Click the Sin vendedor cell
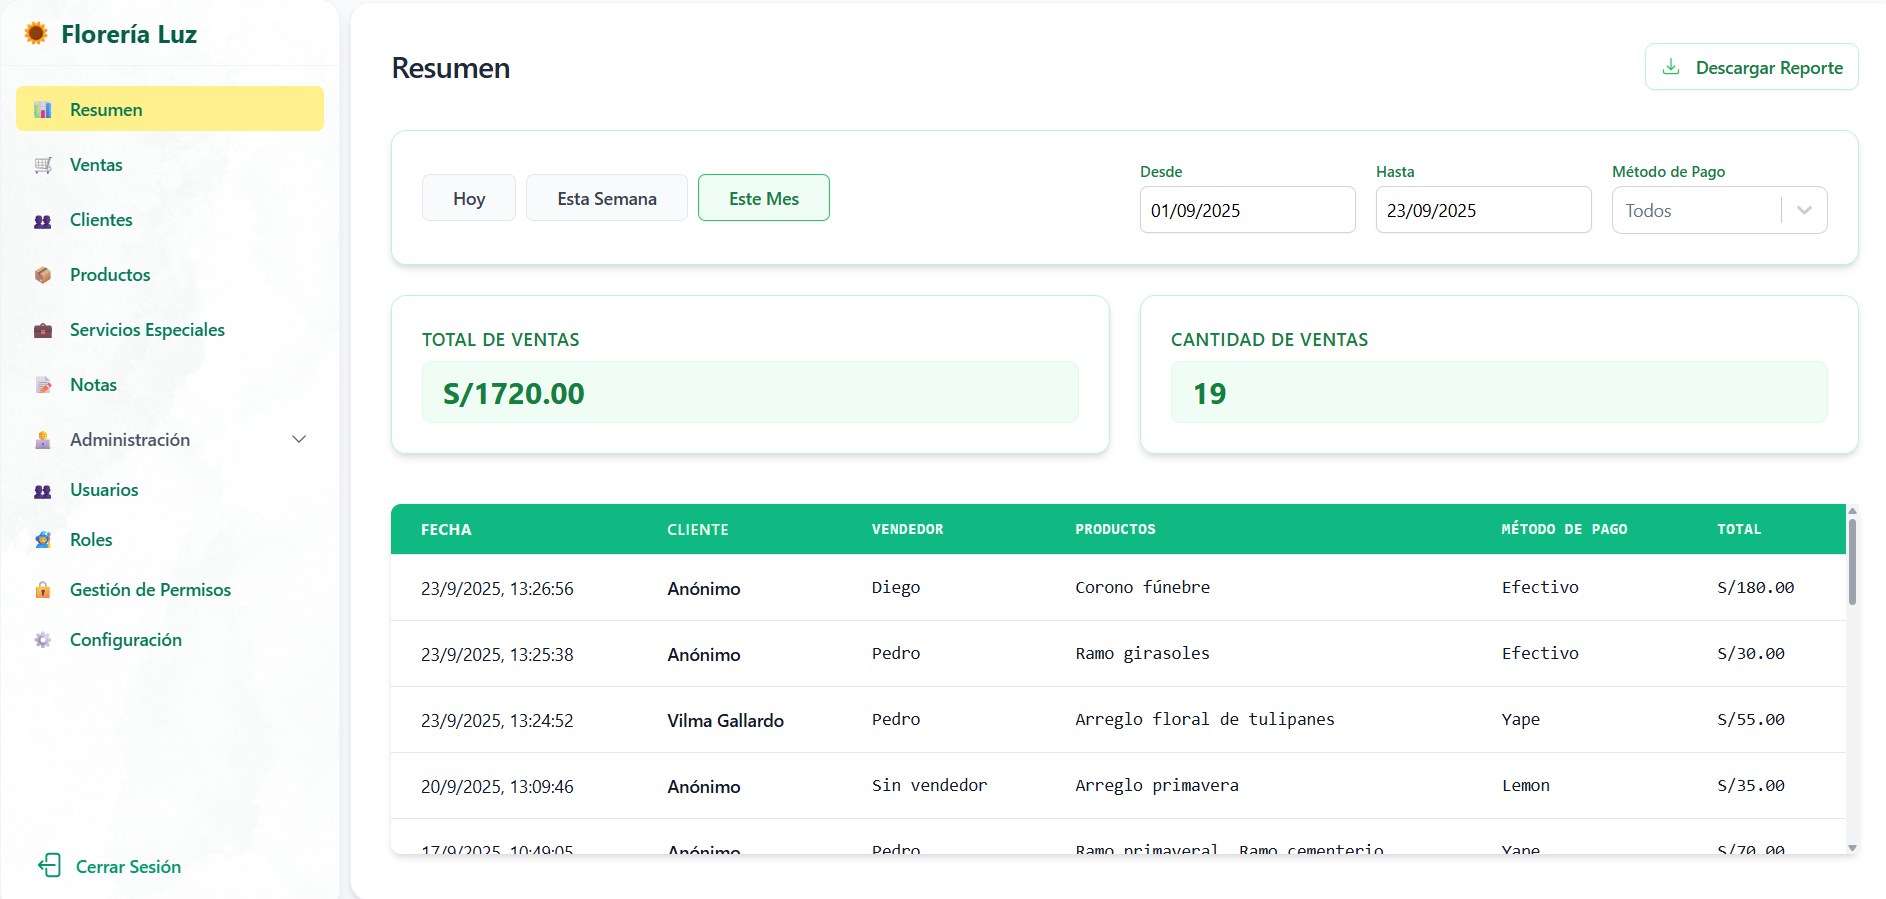 coord(929,785)
